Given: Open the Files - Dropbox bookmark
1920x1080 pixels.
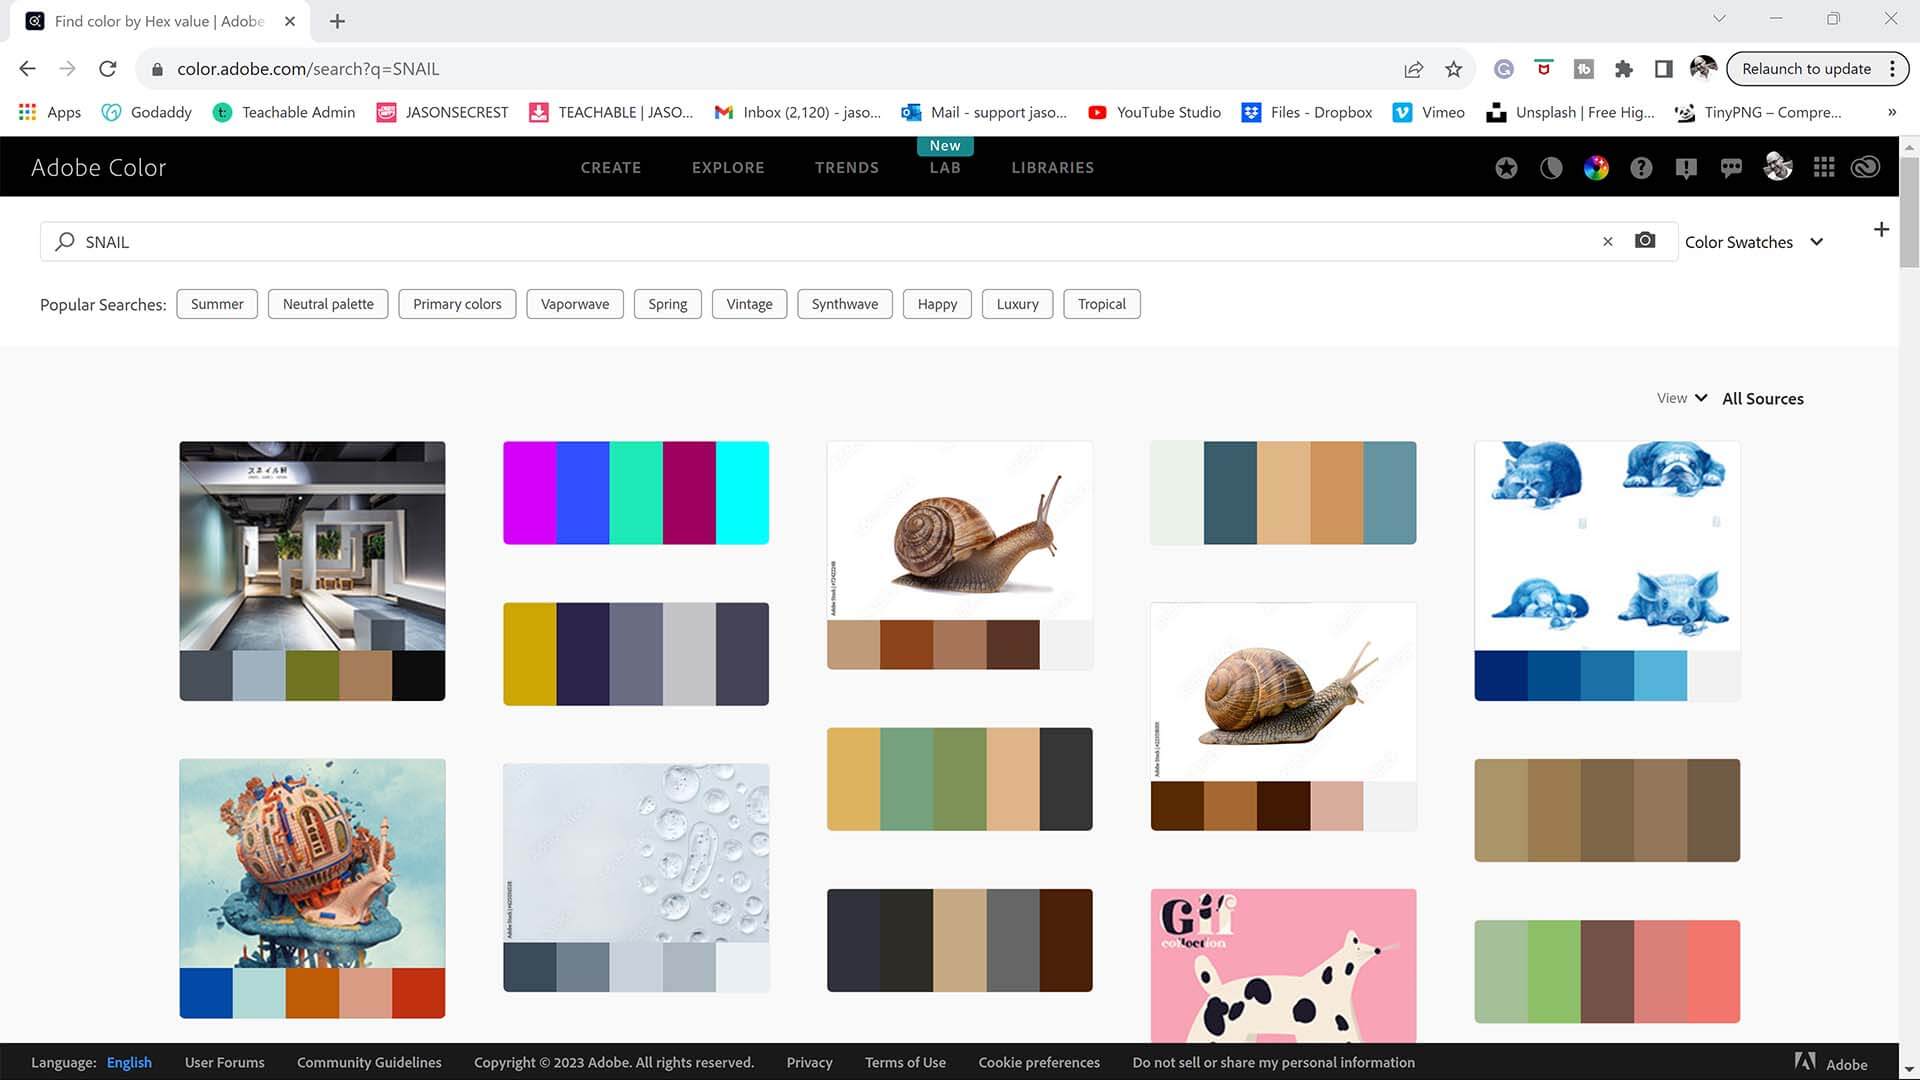Looking at the screenshot, I should pos(1307,112).
